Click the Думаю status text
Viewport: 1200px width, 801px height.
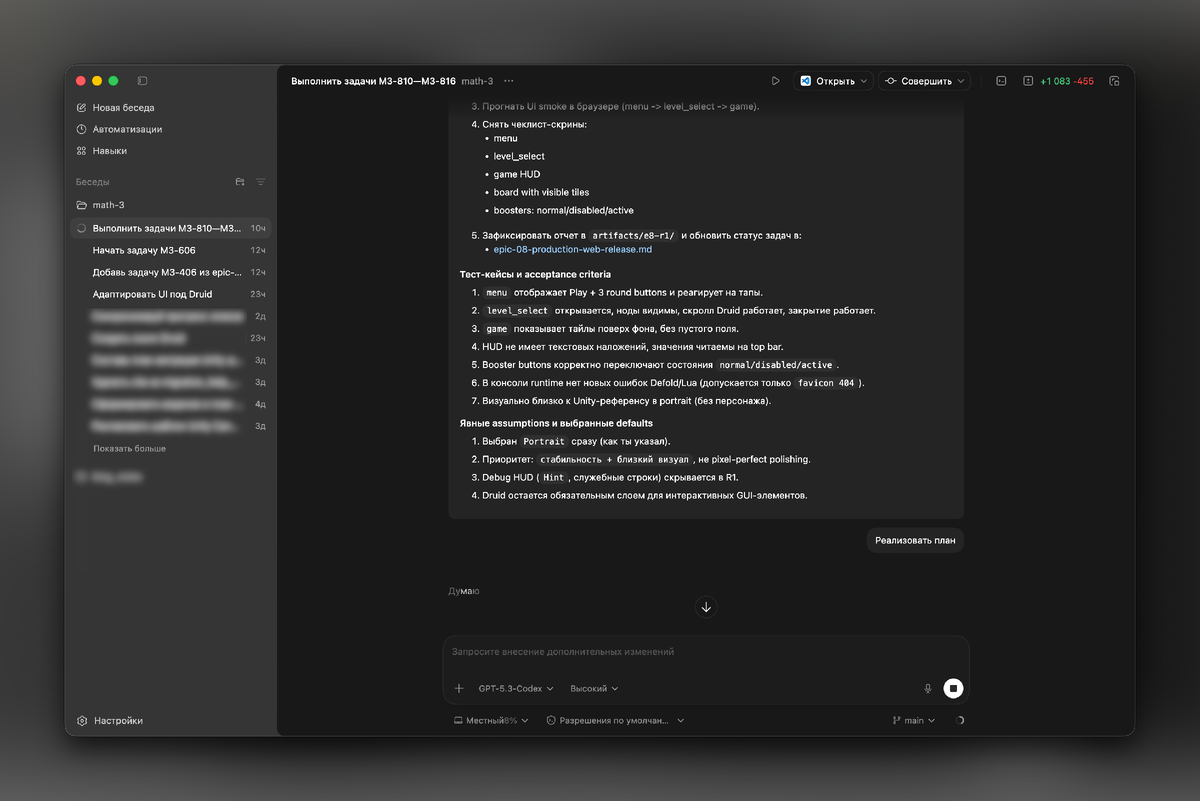463,591
